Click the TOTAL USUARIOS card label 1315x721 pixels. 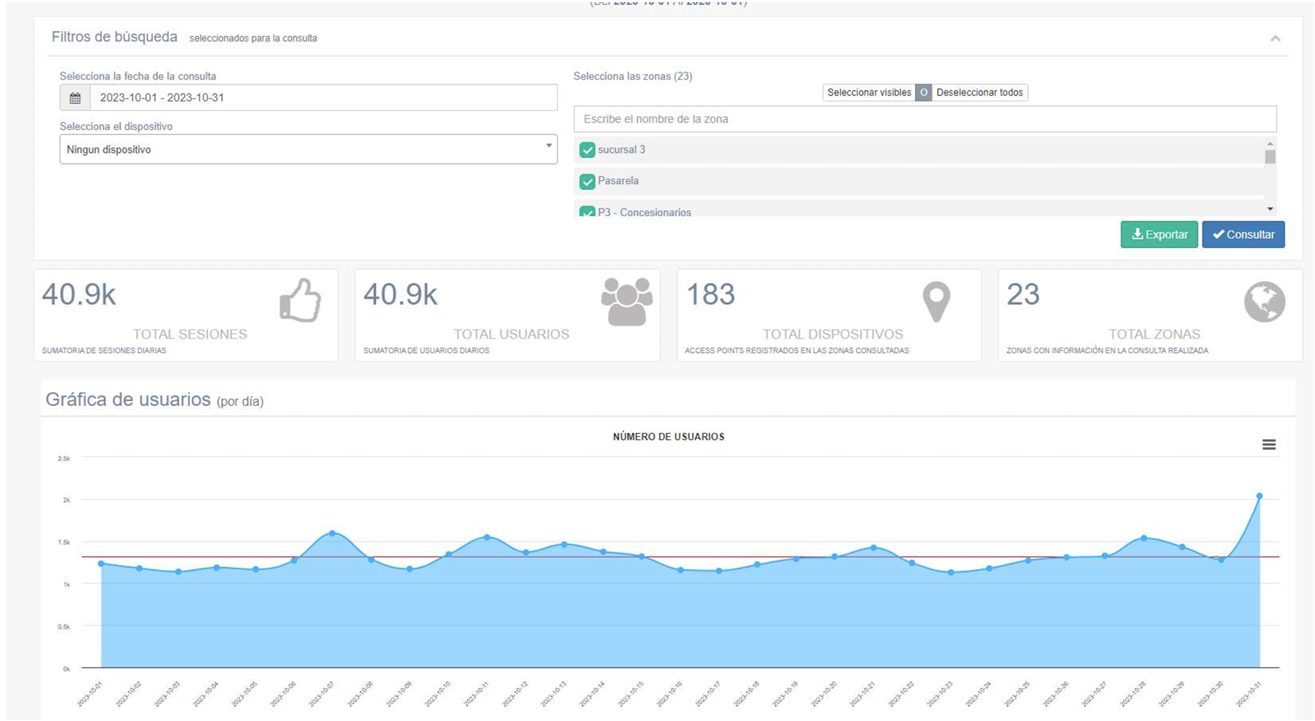(x=511, y=334)
